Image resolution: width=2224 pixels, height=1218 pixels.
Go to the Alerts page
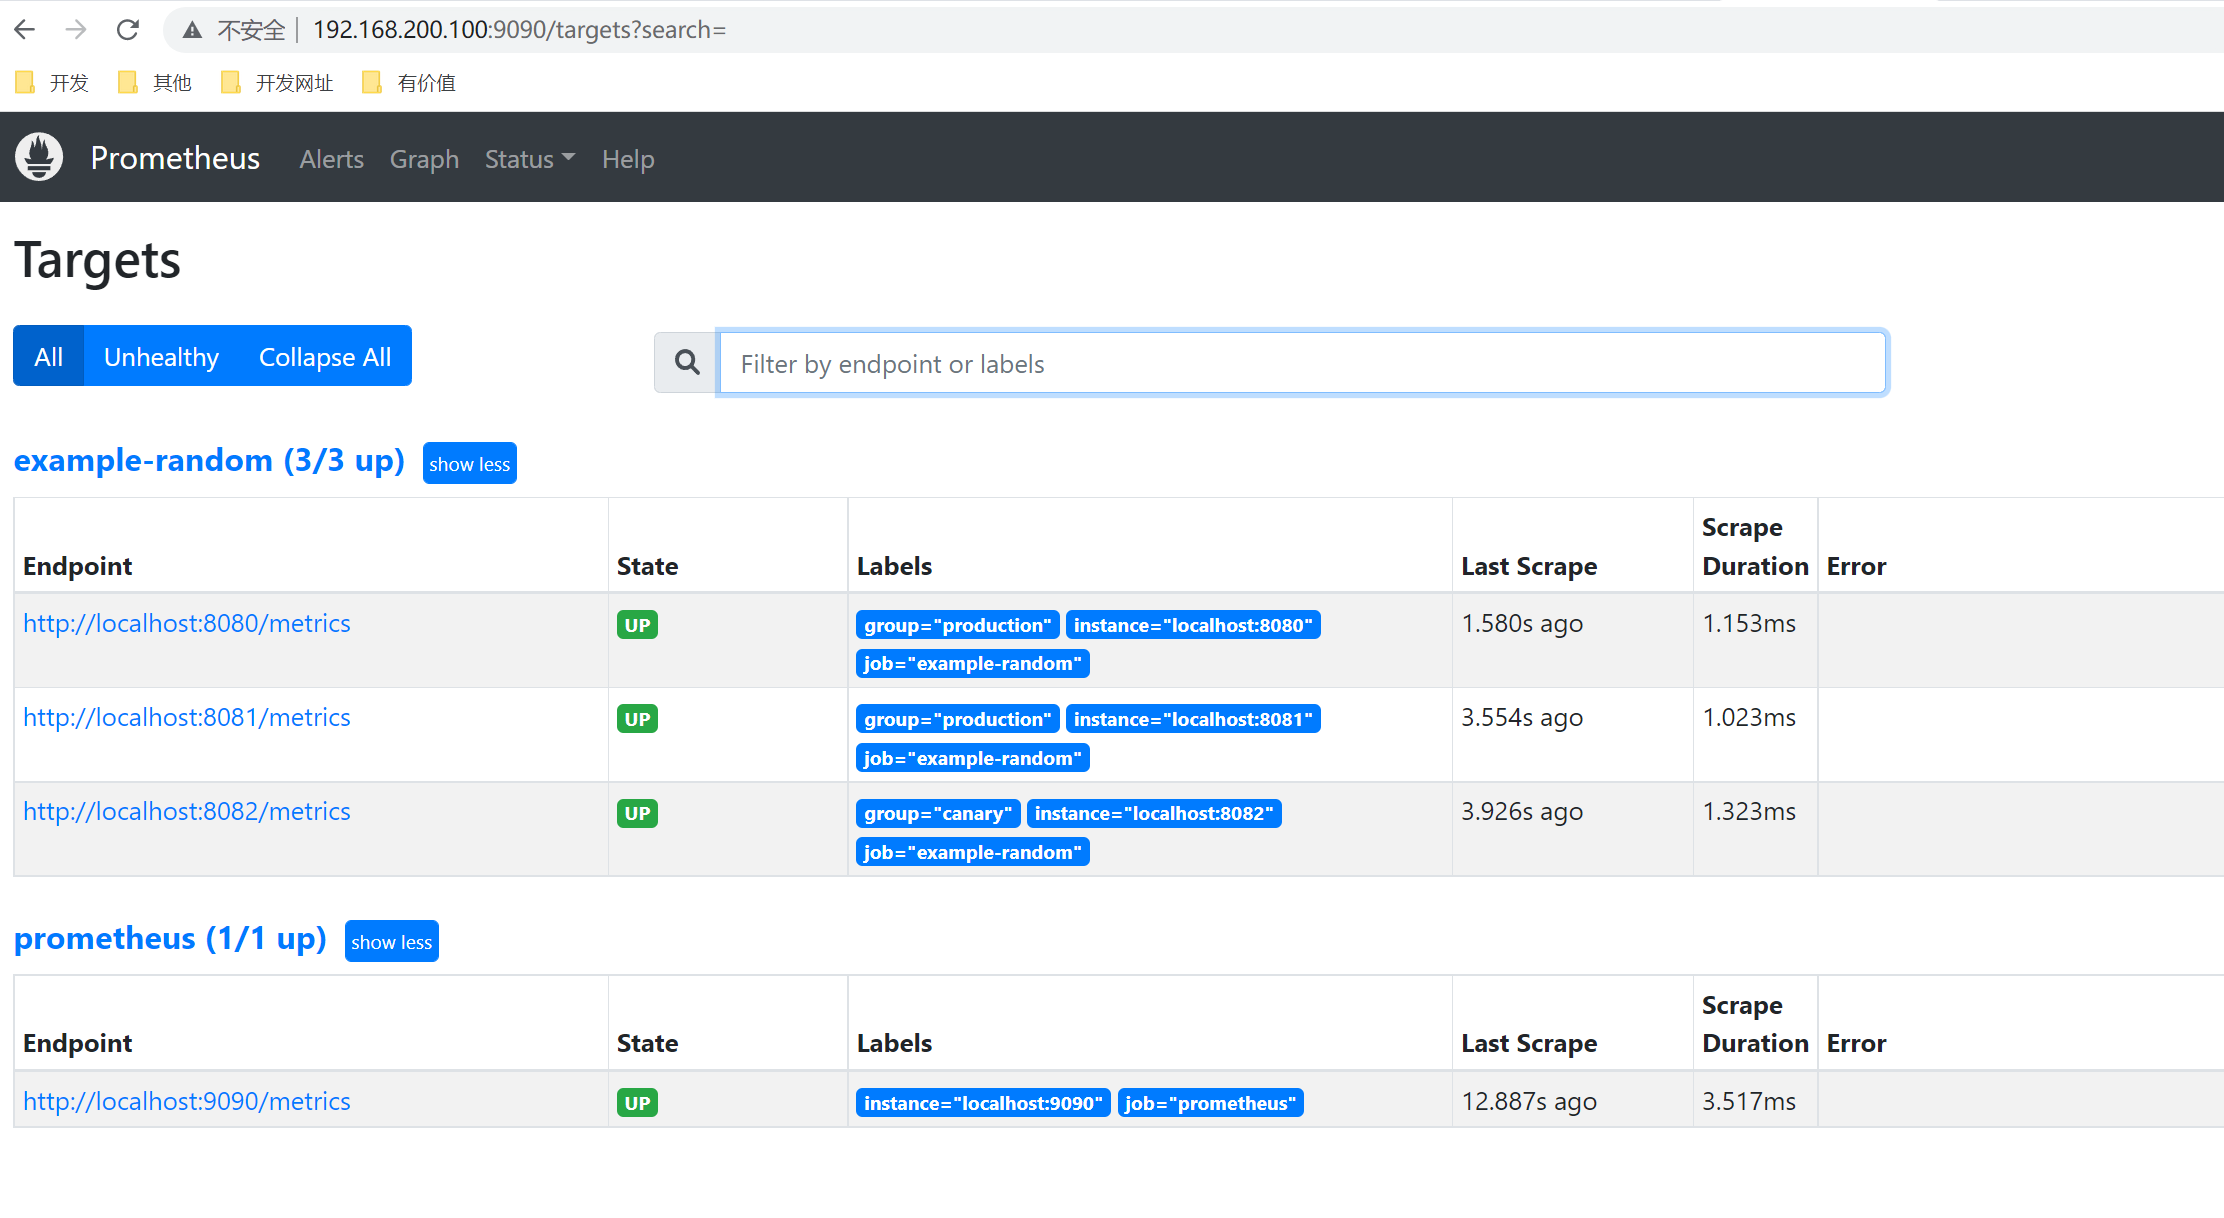point(331,159)
